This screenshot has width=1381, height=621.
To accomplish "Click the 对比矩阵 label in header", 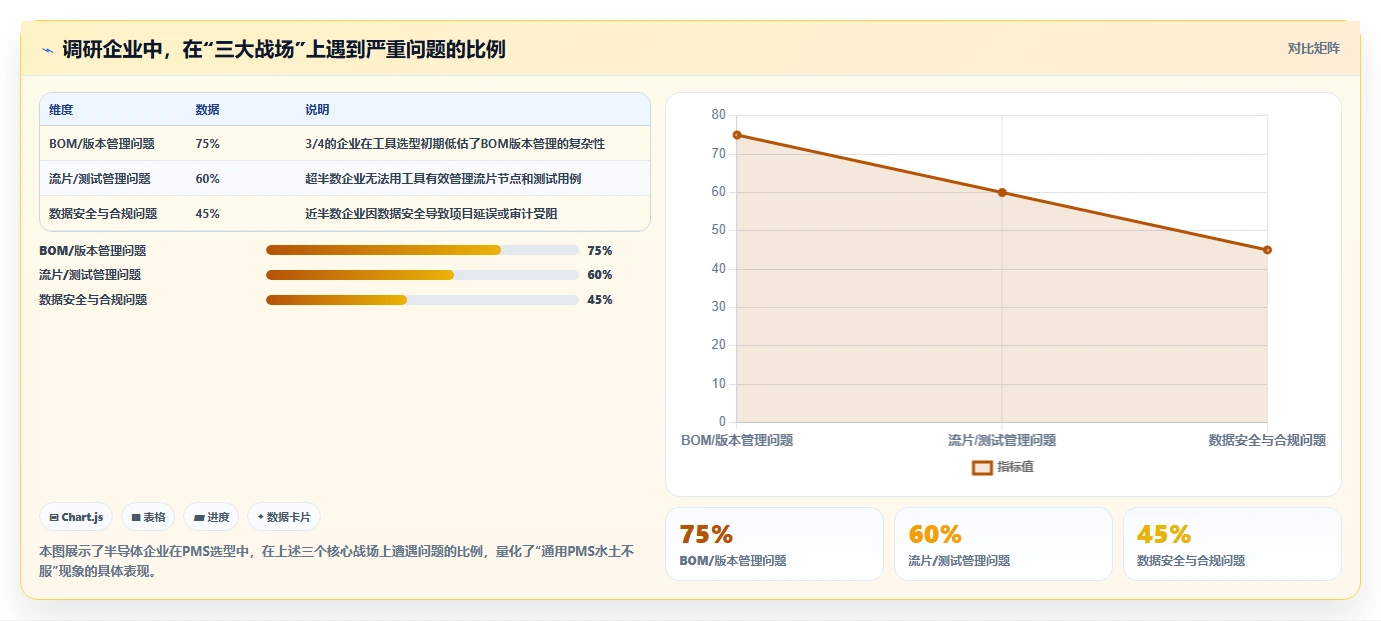I will click(1313, 48).
